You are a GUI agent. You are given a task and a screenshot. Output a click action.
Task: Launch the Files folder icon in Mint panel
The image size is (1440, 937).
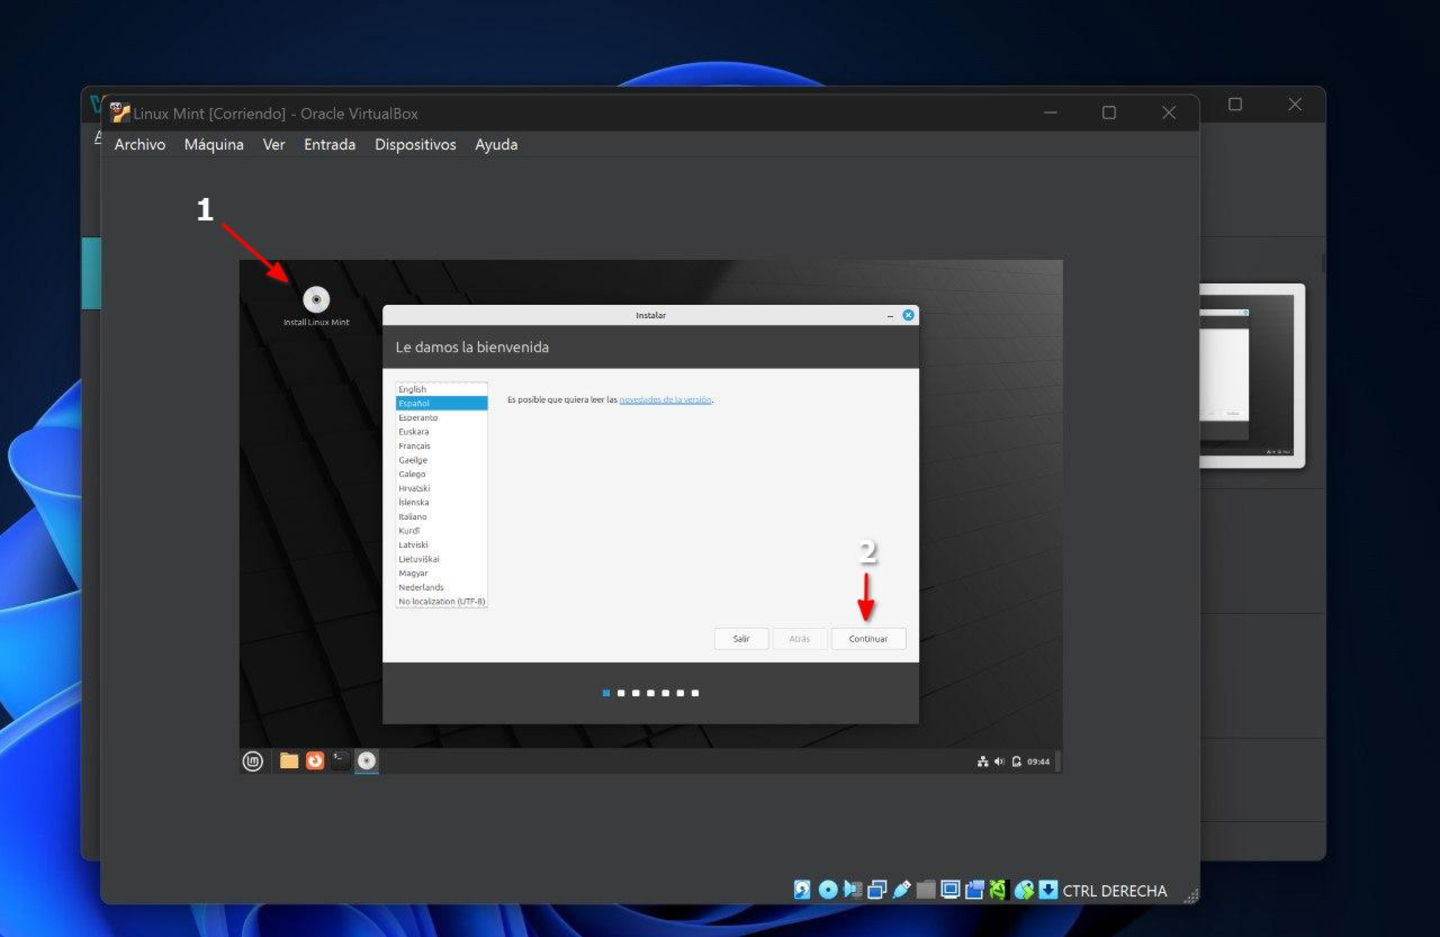point(289,761)
